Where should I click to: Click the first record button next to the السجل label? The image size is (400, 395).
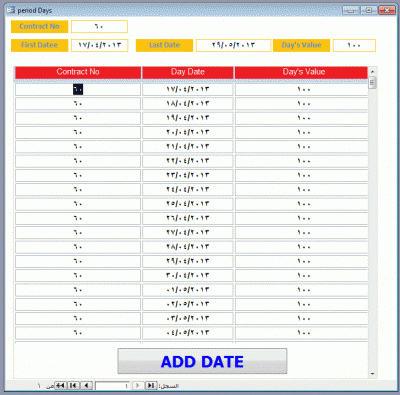[x=151, y=385]
